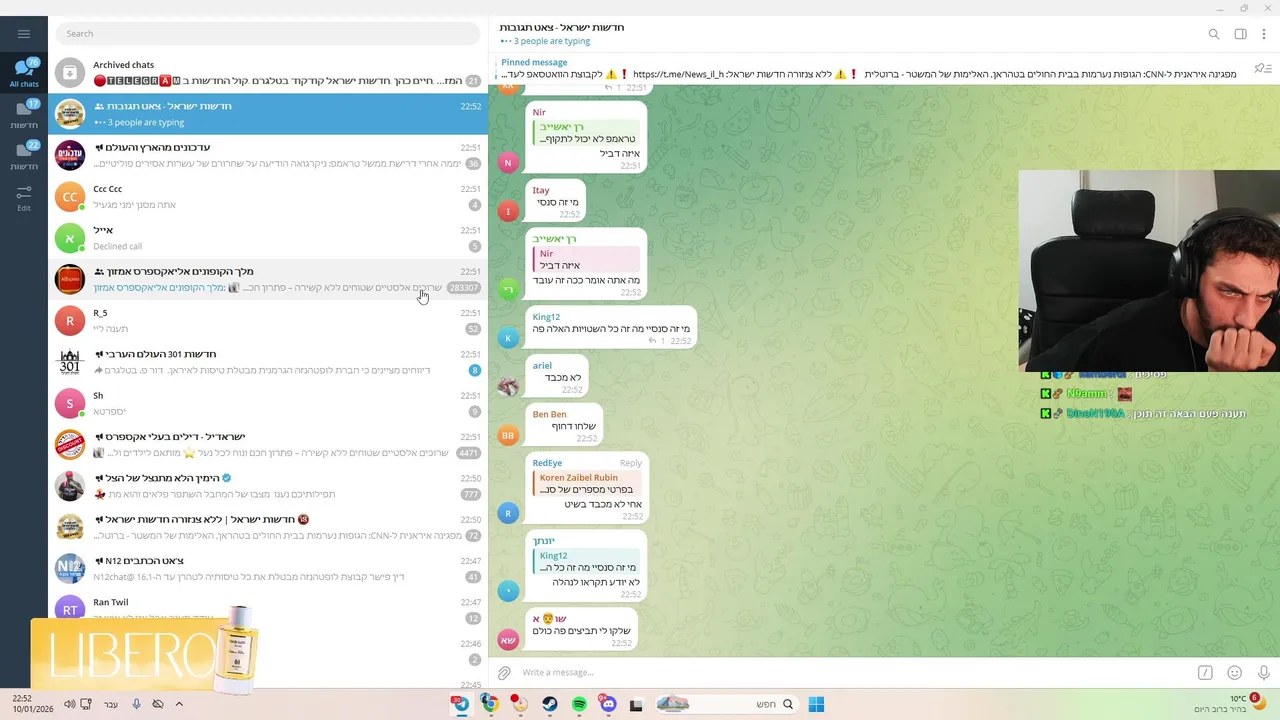Viewport: 1280px width, 720px height.
Task: Open quoted Koren Zaibel Rubin message
Action: (x=587, y=484)
